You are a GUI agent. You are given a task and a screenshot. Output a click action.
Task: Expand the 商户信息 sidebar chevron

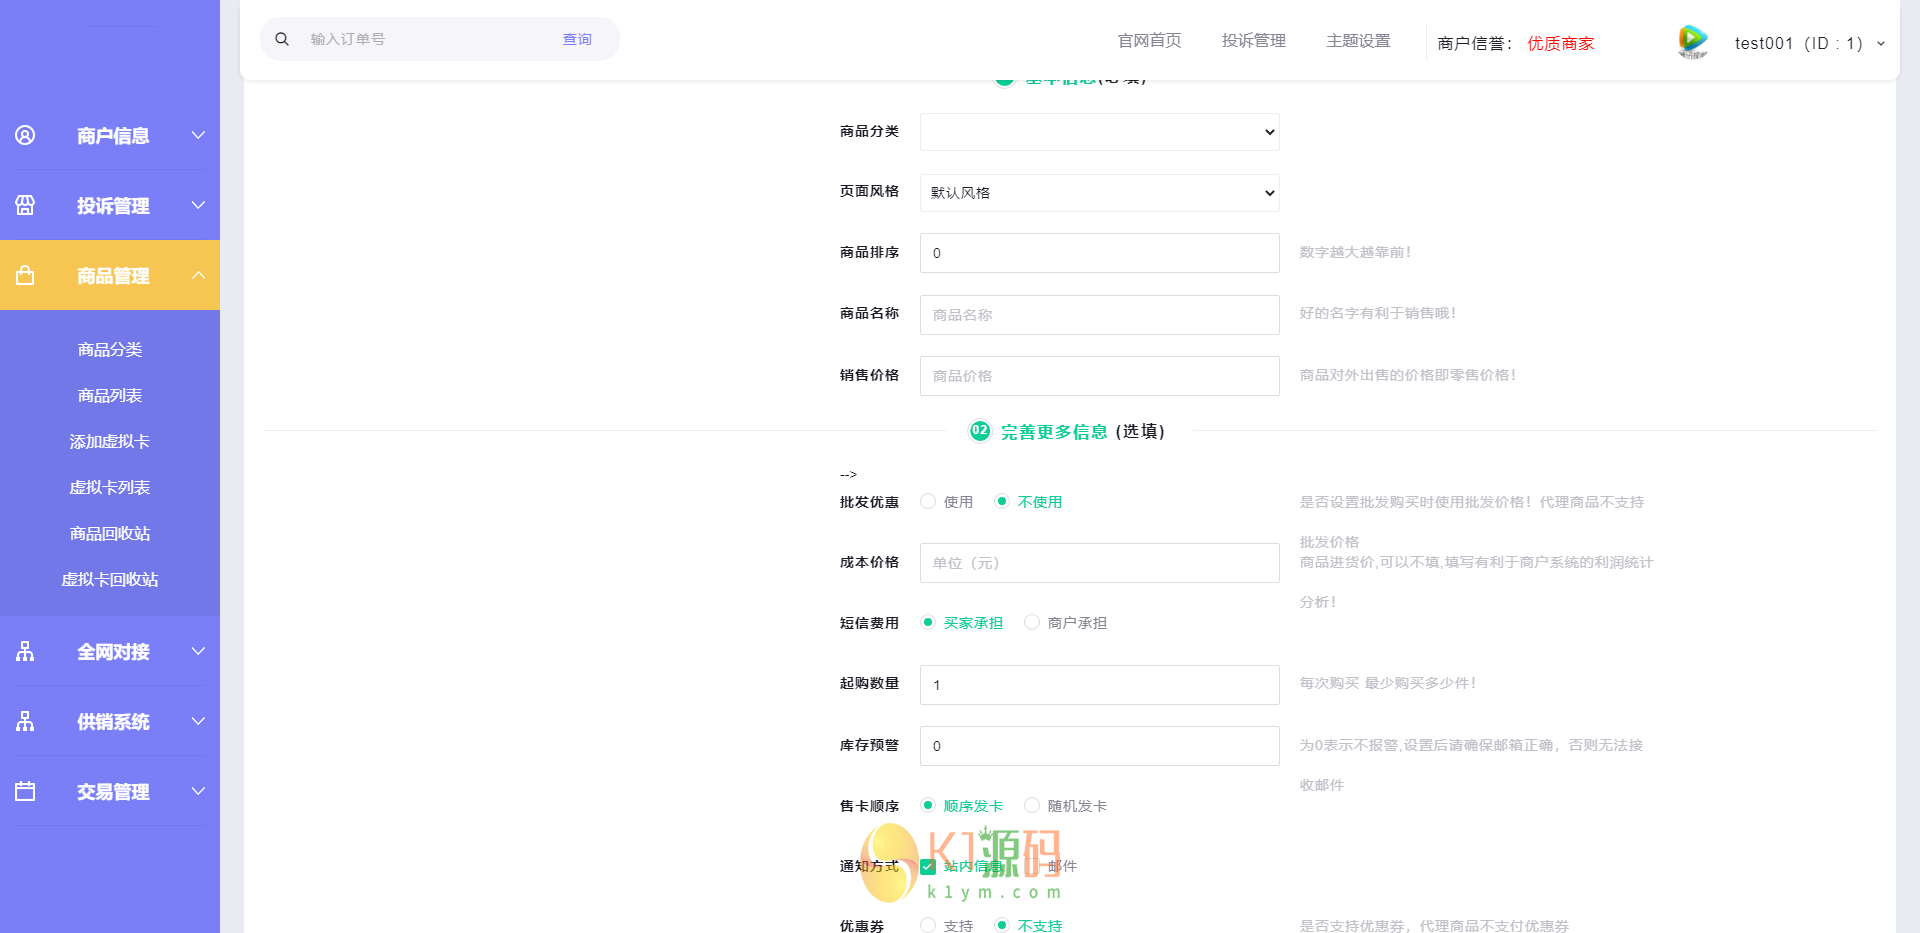pyautogui.click(x=198, y=135)
